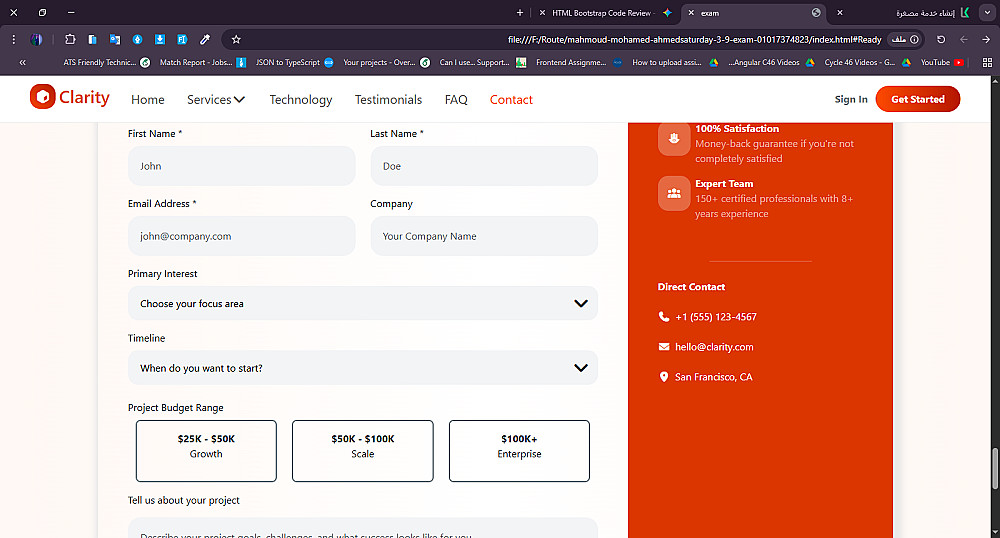Select the Contact nav item
This screenshot has height=538, width=1000.
pos(511,99)
